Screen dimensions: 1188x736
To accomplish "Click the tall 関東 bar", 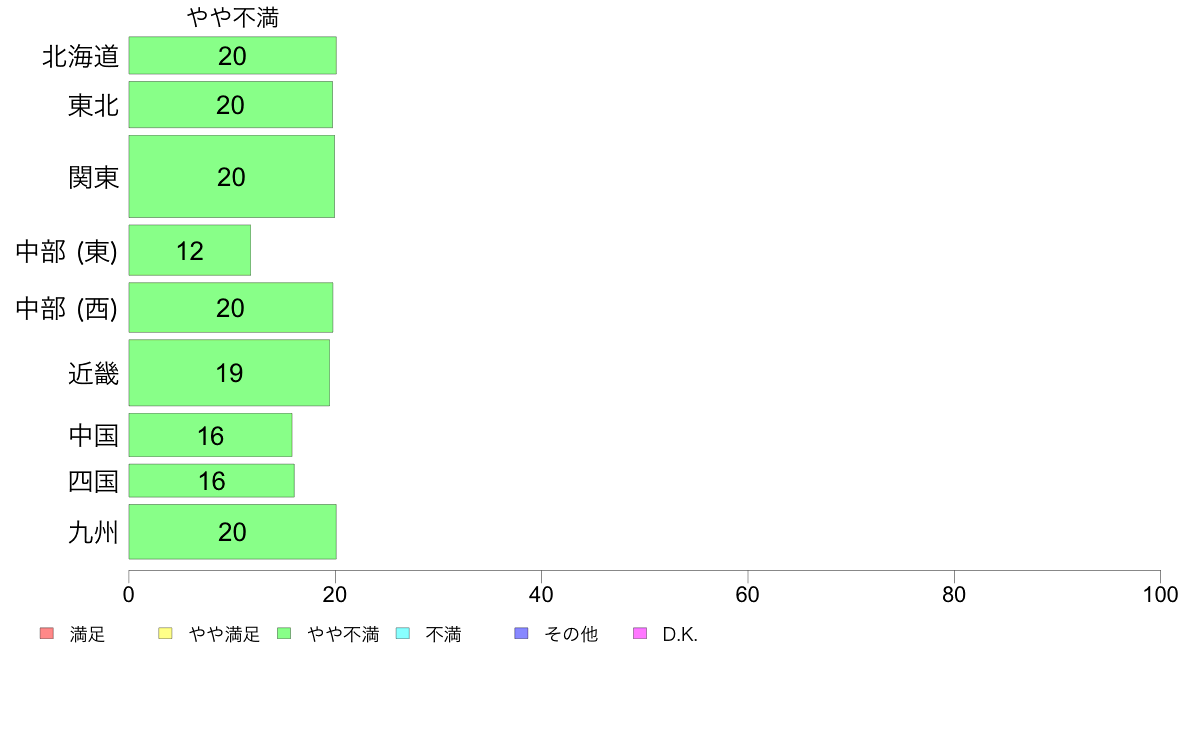I will [232, 177].
